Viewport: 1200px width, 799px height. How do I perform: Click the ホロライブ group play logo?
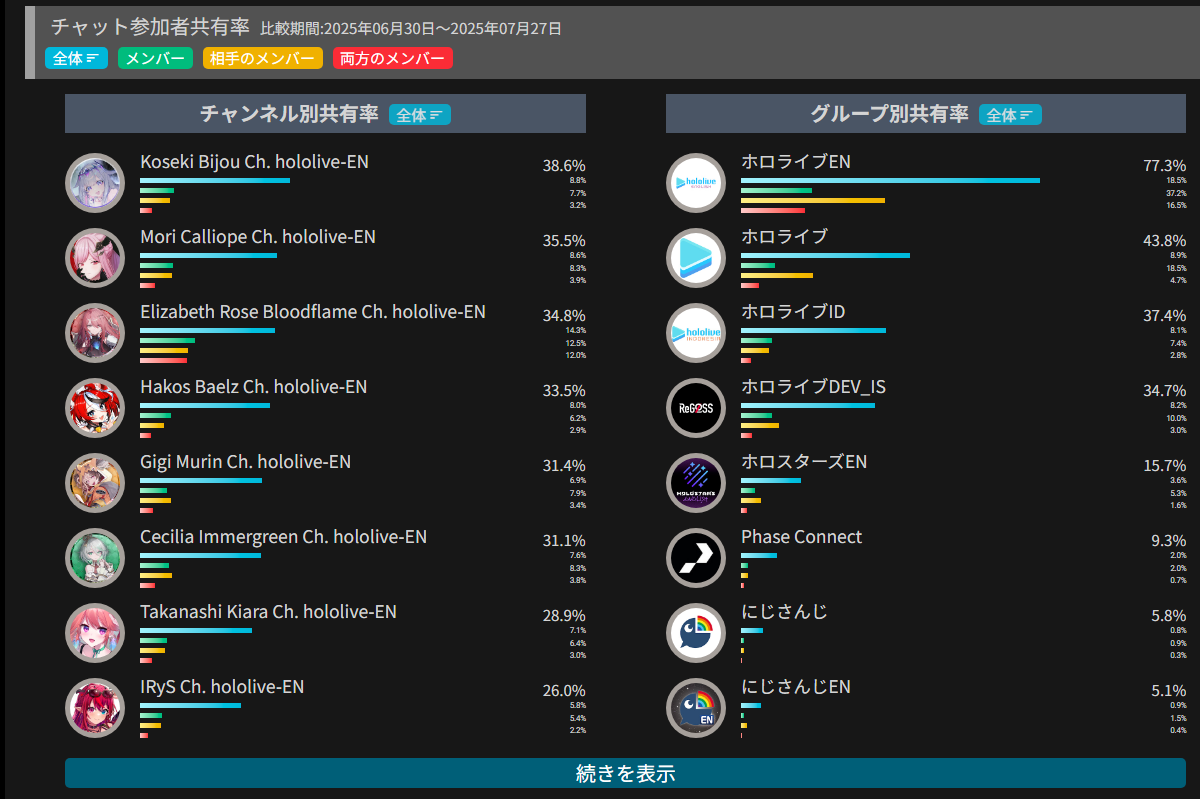(x=695, y=257)
